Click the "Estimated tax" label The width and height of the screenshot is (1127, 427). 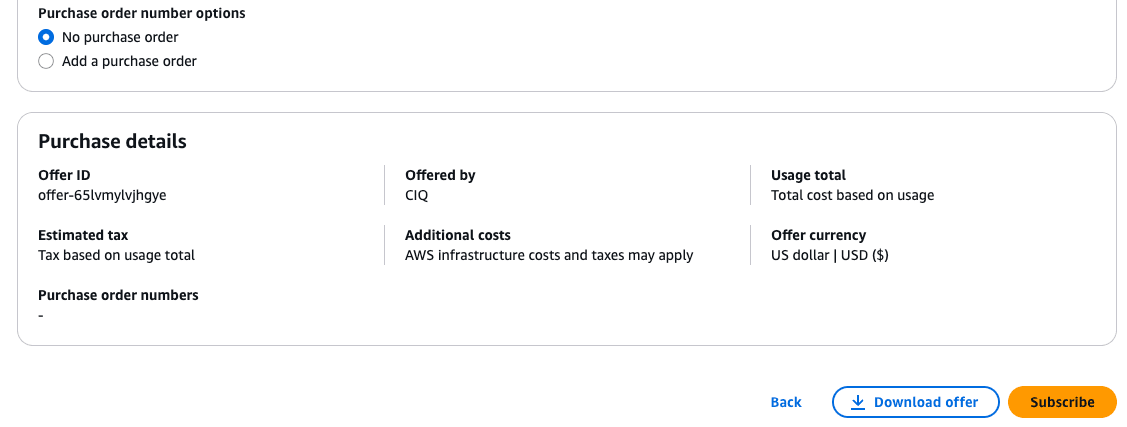tap(83, 235)
